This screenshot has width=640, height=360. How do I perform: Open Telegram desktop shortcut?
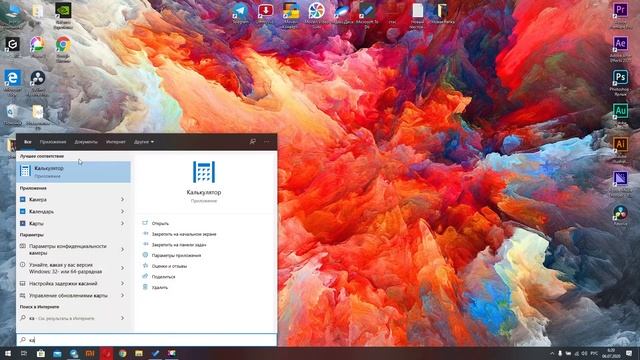(x=240, y=11)
